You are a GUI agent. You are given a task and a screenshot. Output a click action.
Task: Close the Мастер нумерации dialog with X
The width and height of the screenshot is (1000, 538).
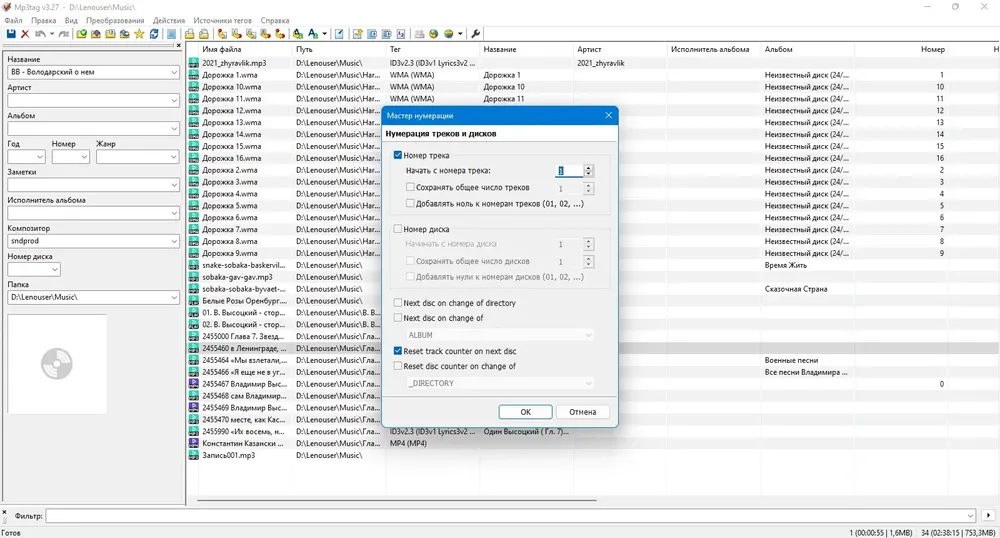point(608,116)
